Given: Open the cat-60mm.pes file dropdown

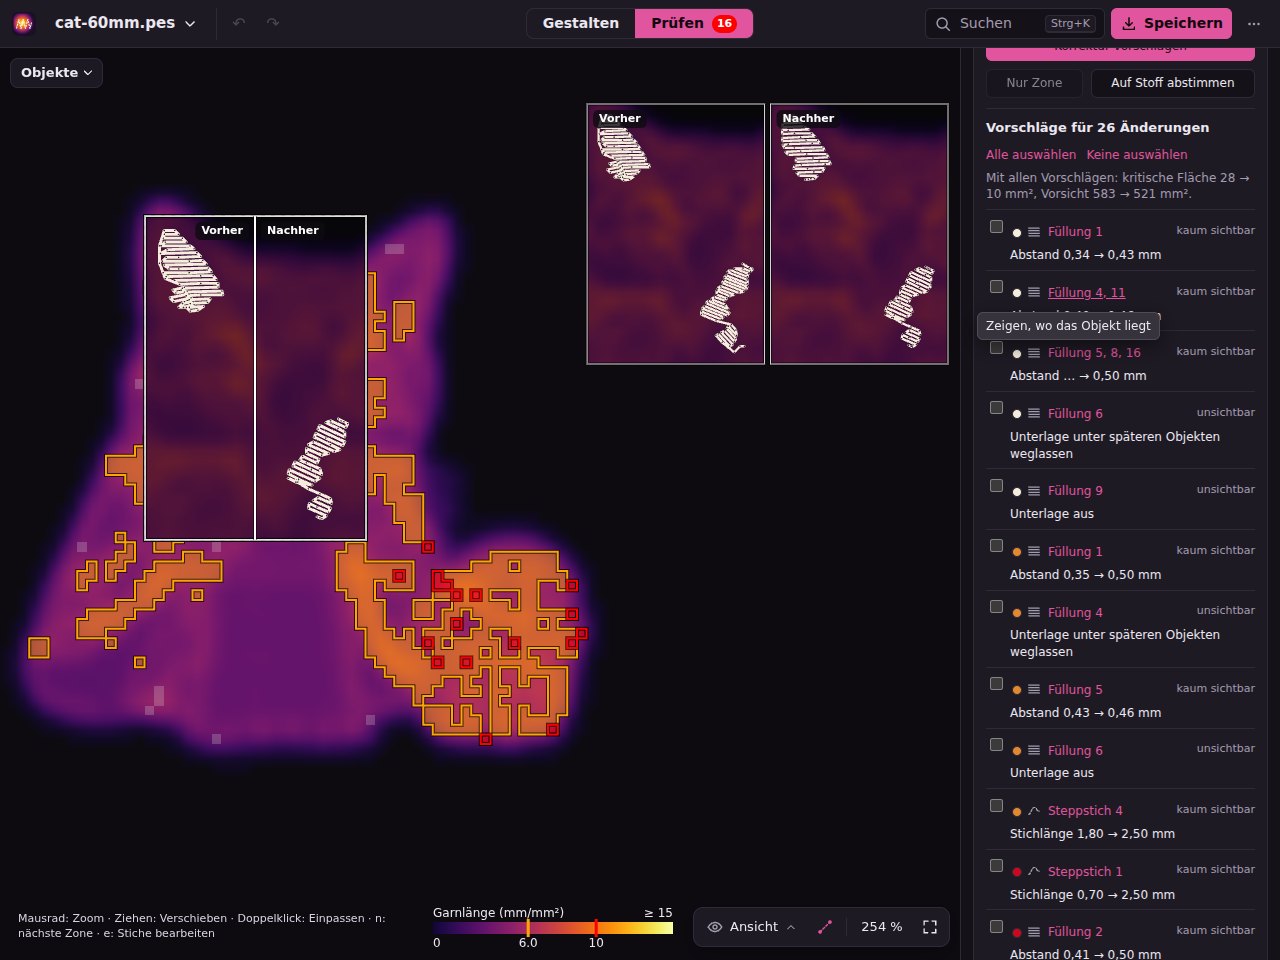Looking at the screenshot, I should tap(125, 23).
